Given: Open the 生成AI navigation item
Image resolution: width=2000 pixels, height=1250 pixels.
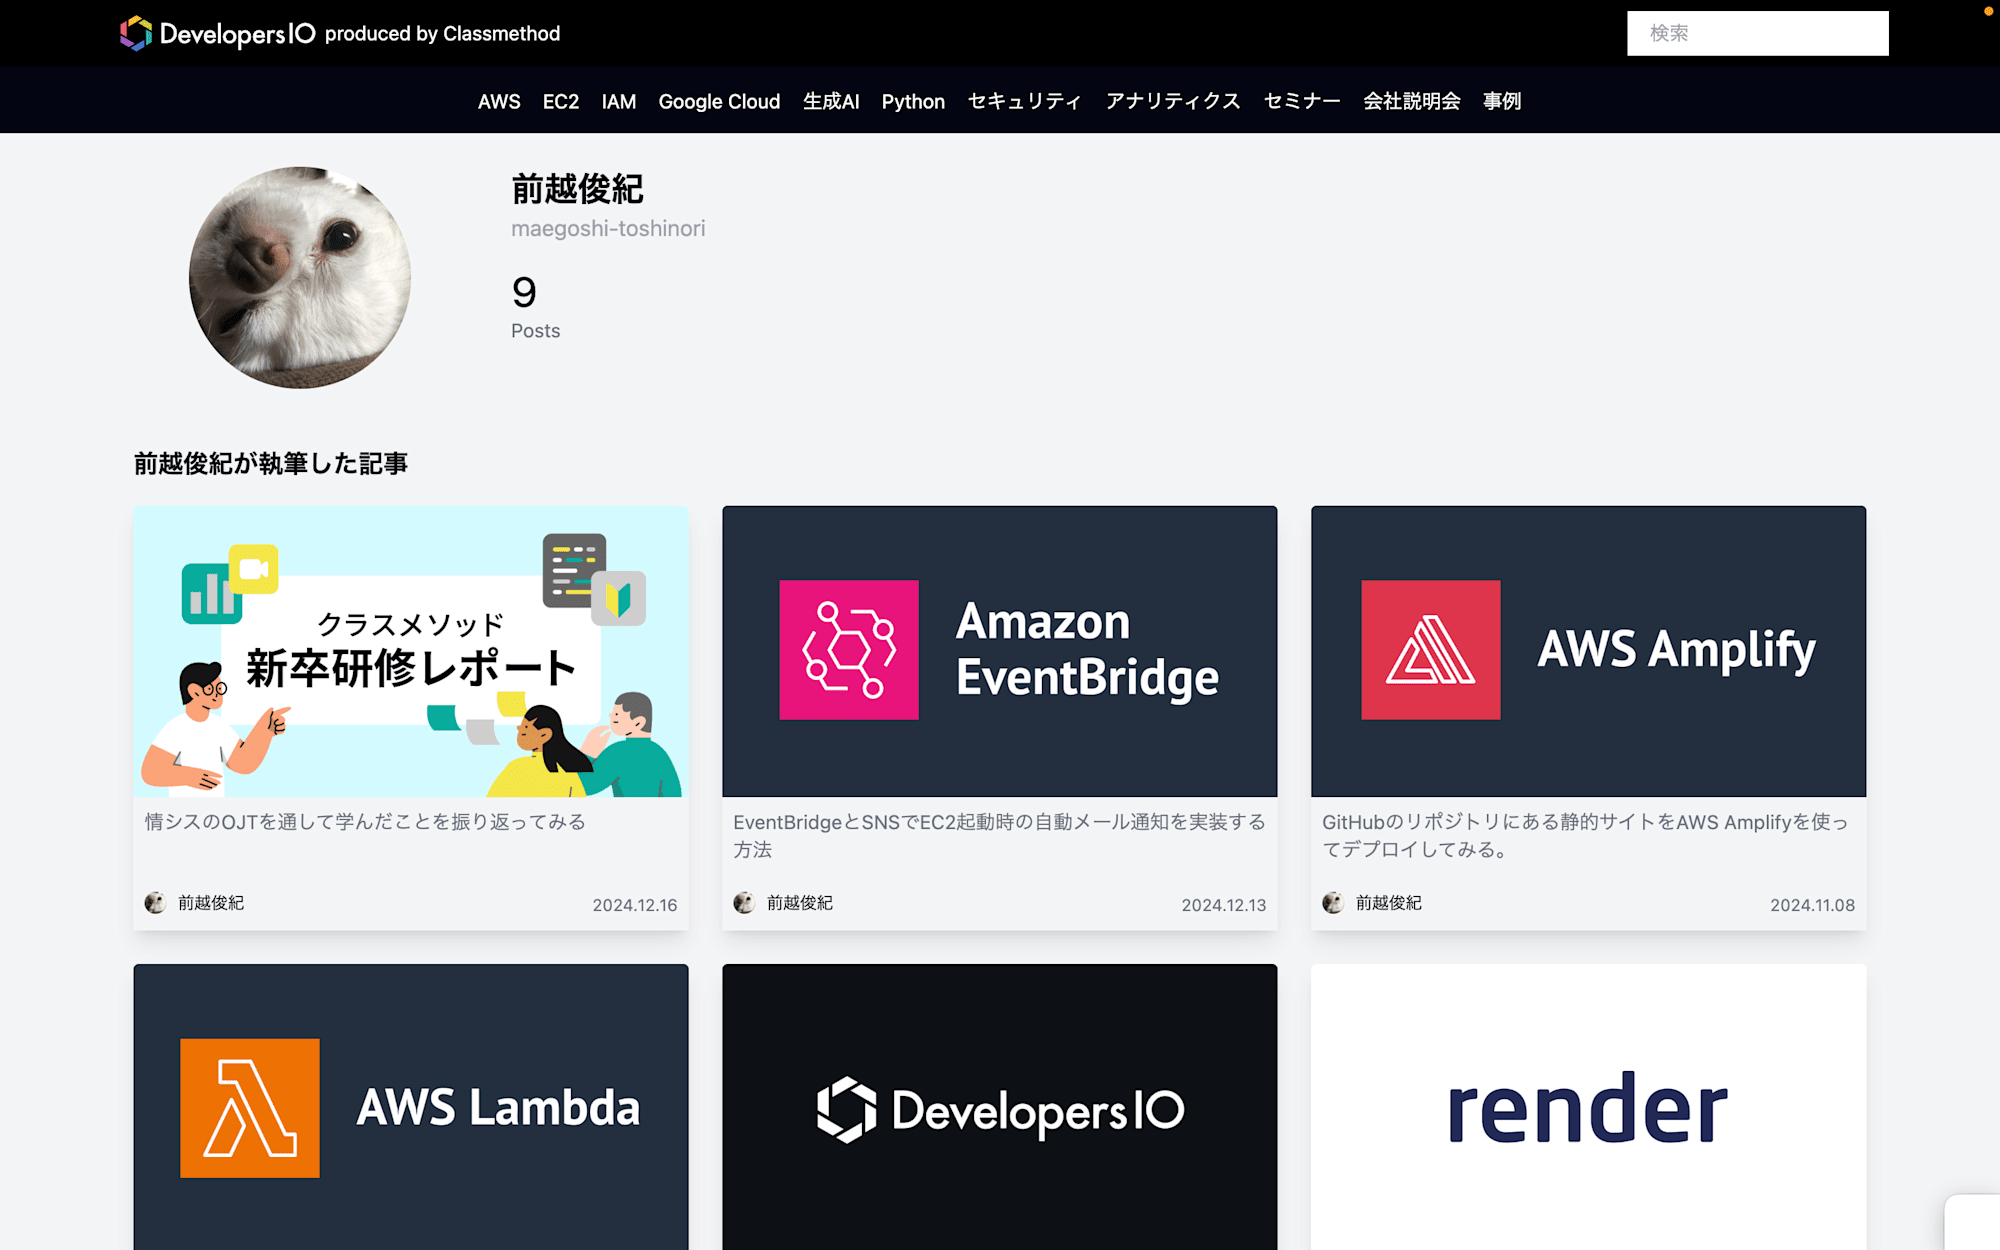Looking at the screenshot, I should tap(831, 101).
